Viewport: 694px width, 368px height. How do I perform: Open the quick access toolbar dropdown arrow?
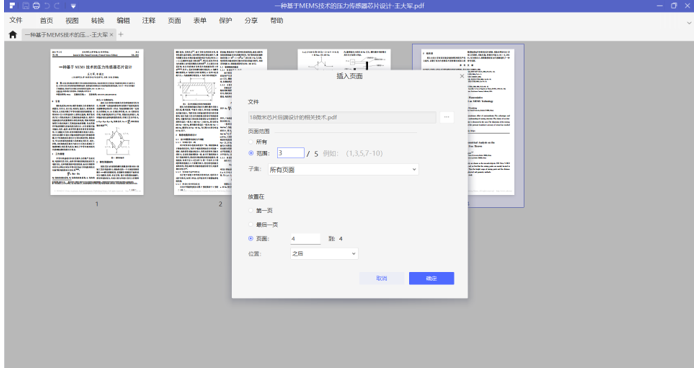[x=73, y=6]
